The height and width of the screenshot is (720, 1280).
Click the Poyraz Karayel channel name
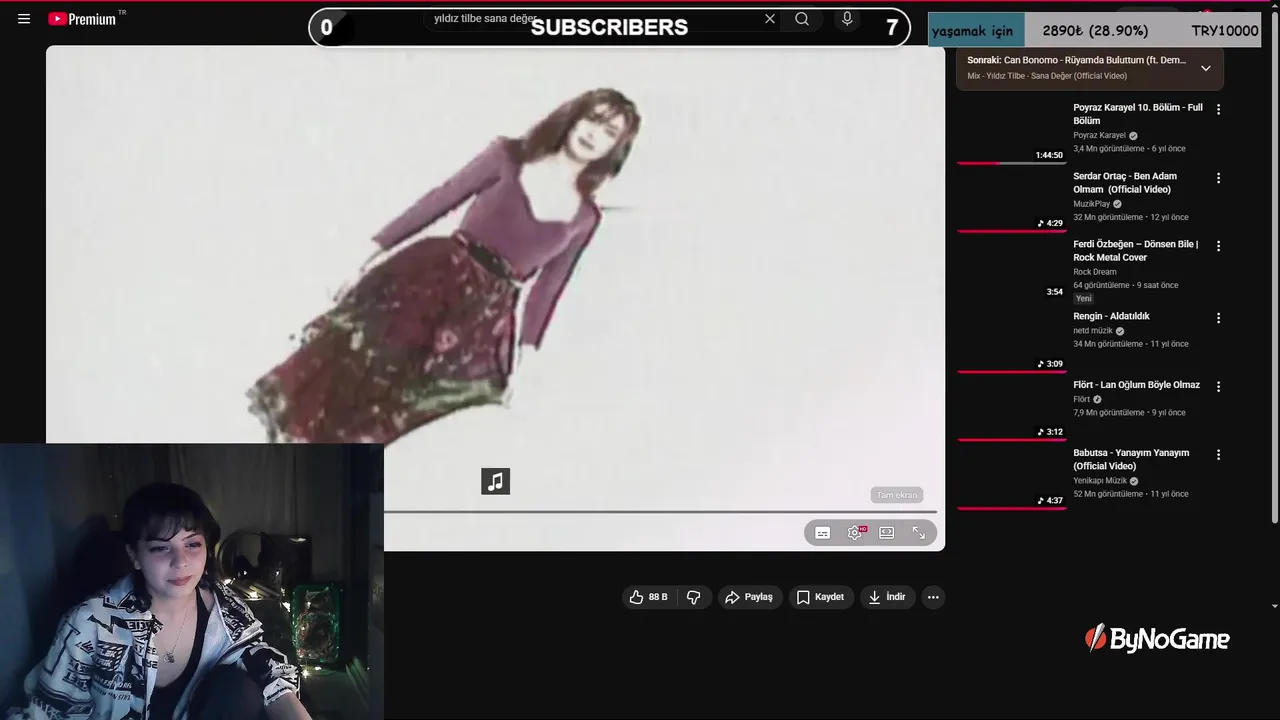click(x=1099, y=135)
